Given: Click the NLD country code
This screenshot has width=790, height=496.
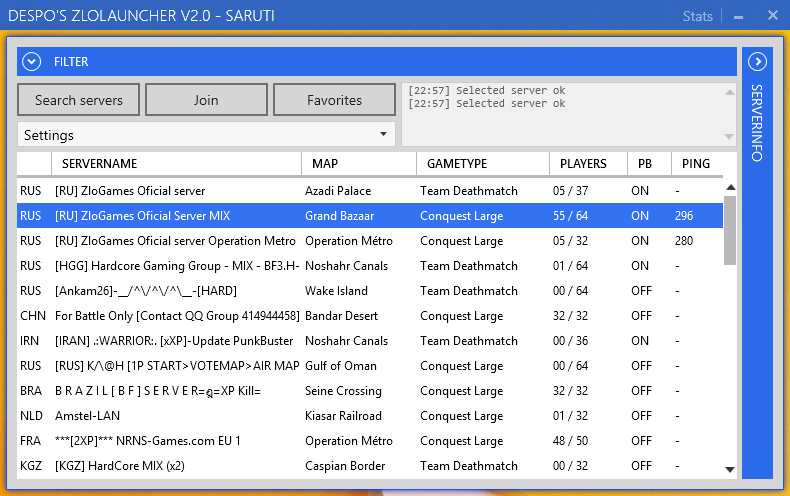Looking at the screenshot, I should (31, 416).
